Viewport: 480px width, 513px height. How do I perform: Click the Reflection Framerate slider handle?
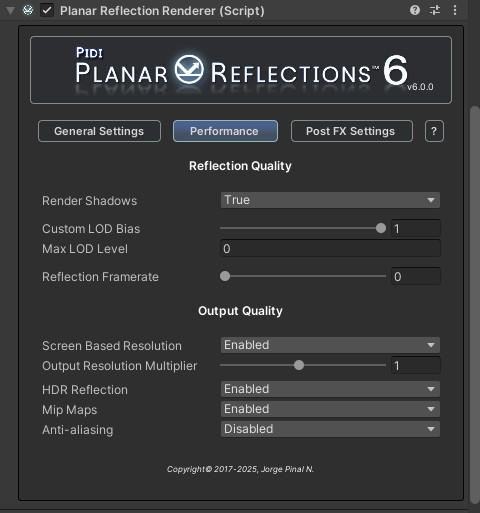(x=225, y=276)
